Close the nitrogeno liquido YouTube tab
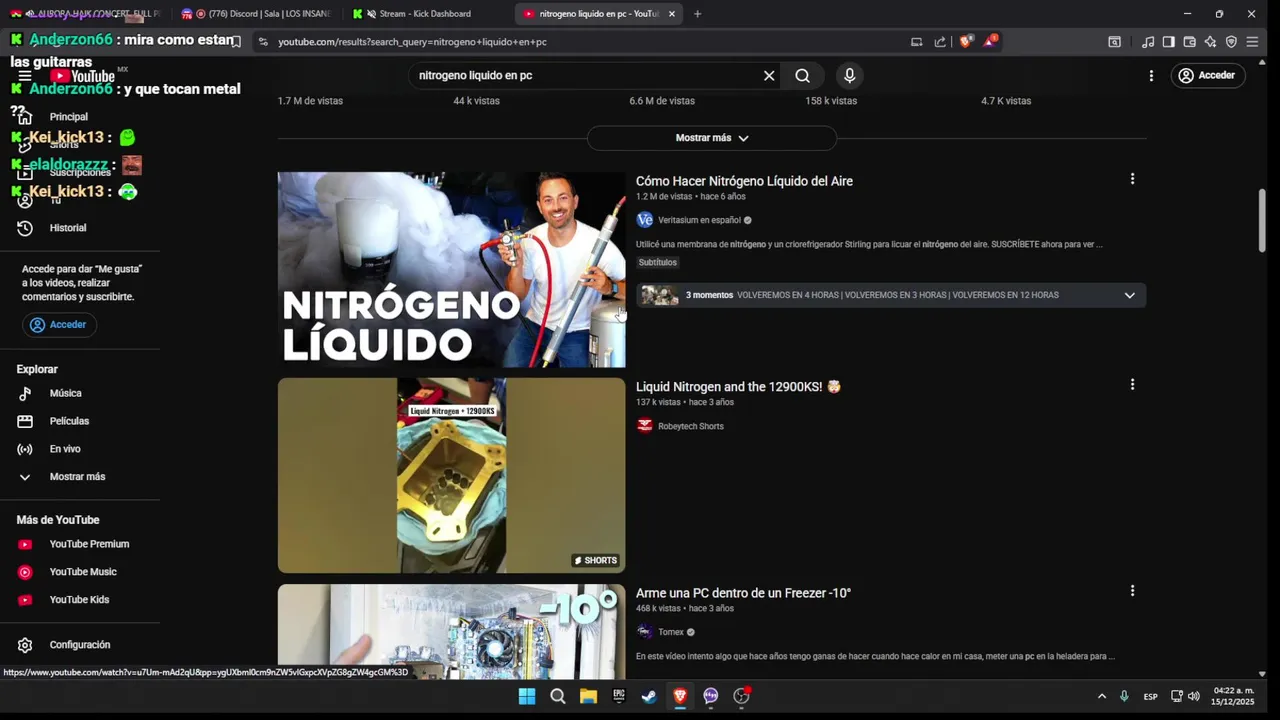The width and height of the screenshot is (1280, 720). [672, 14]
